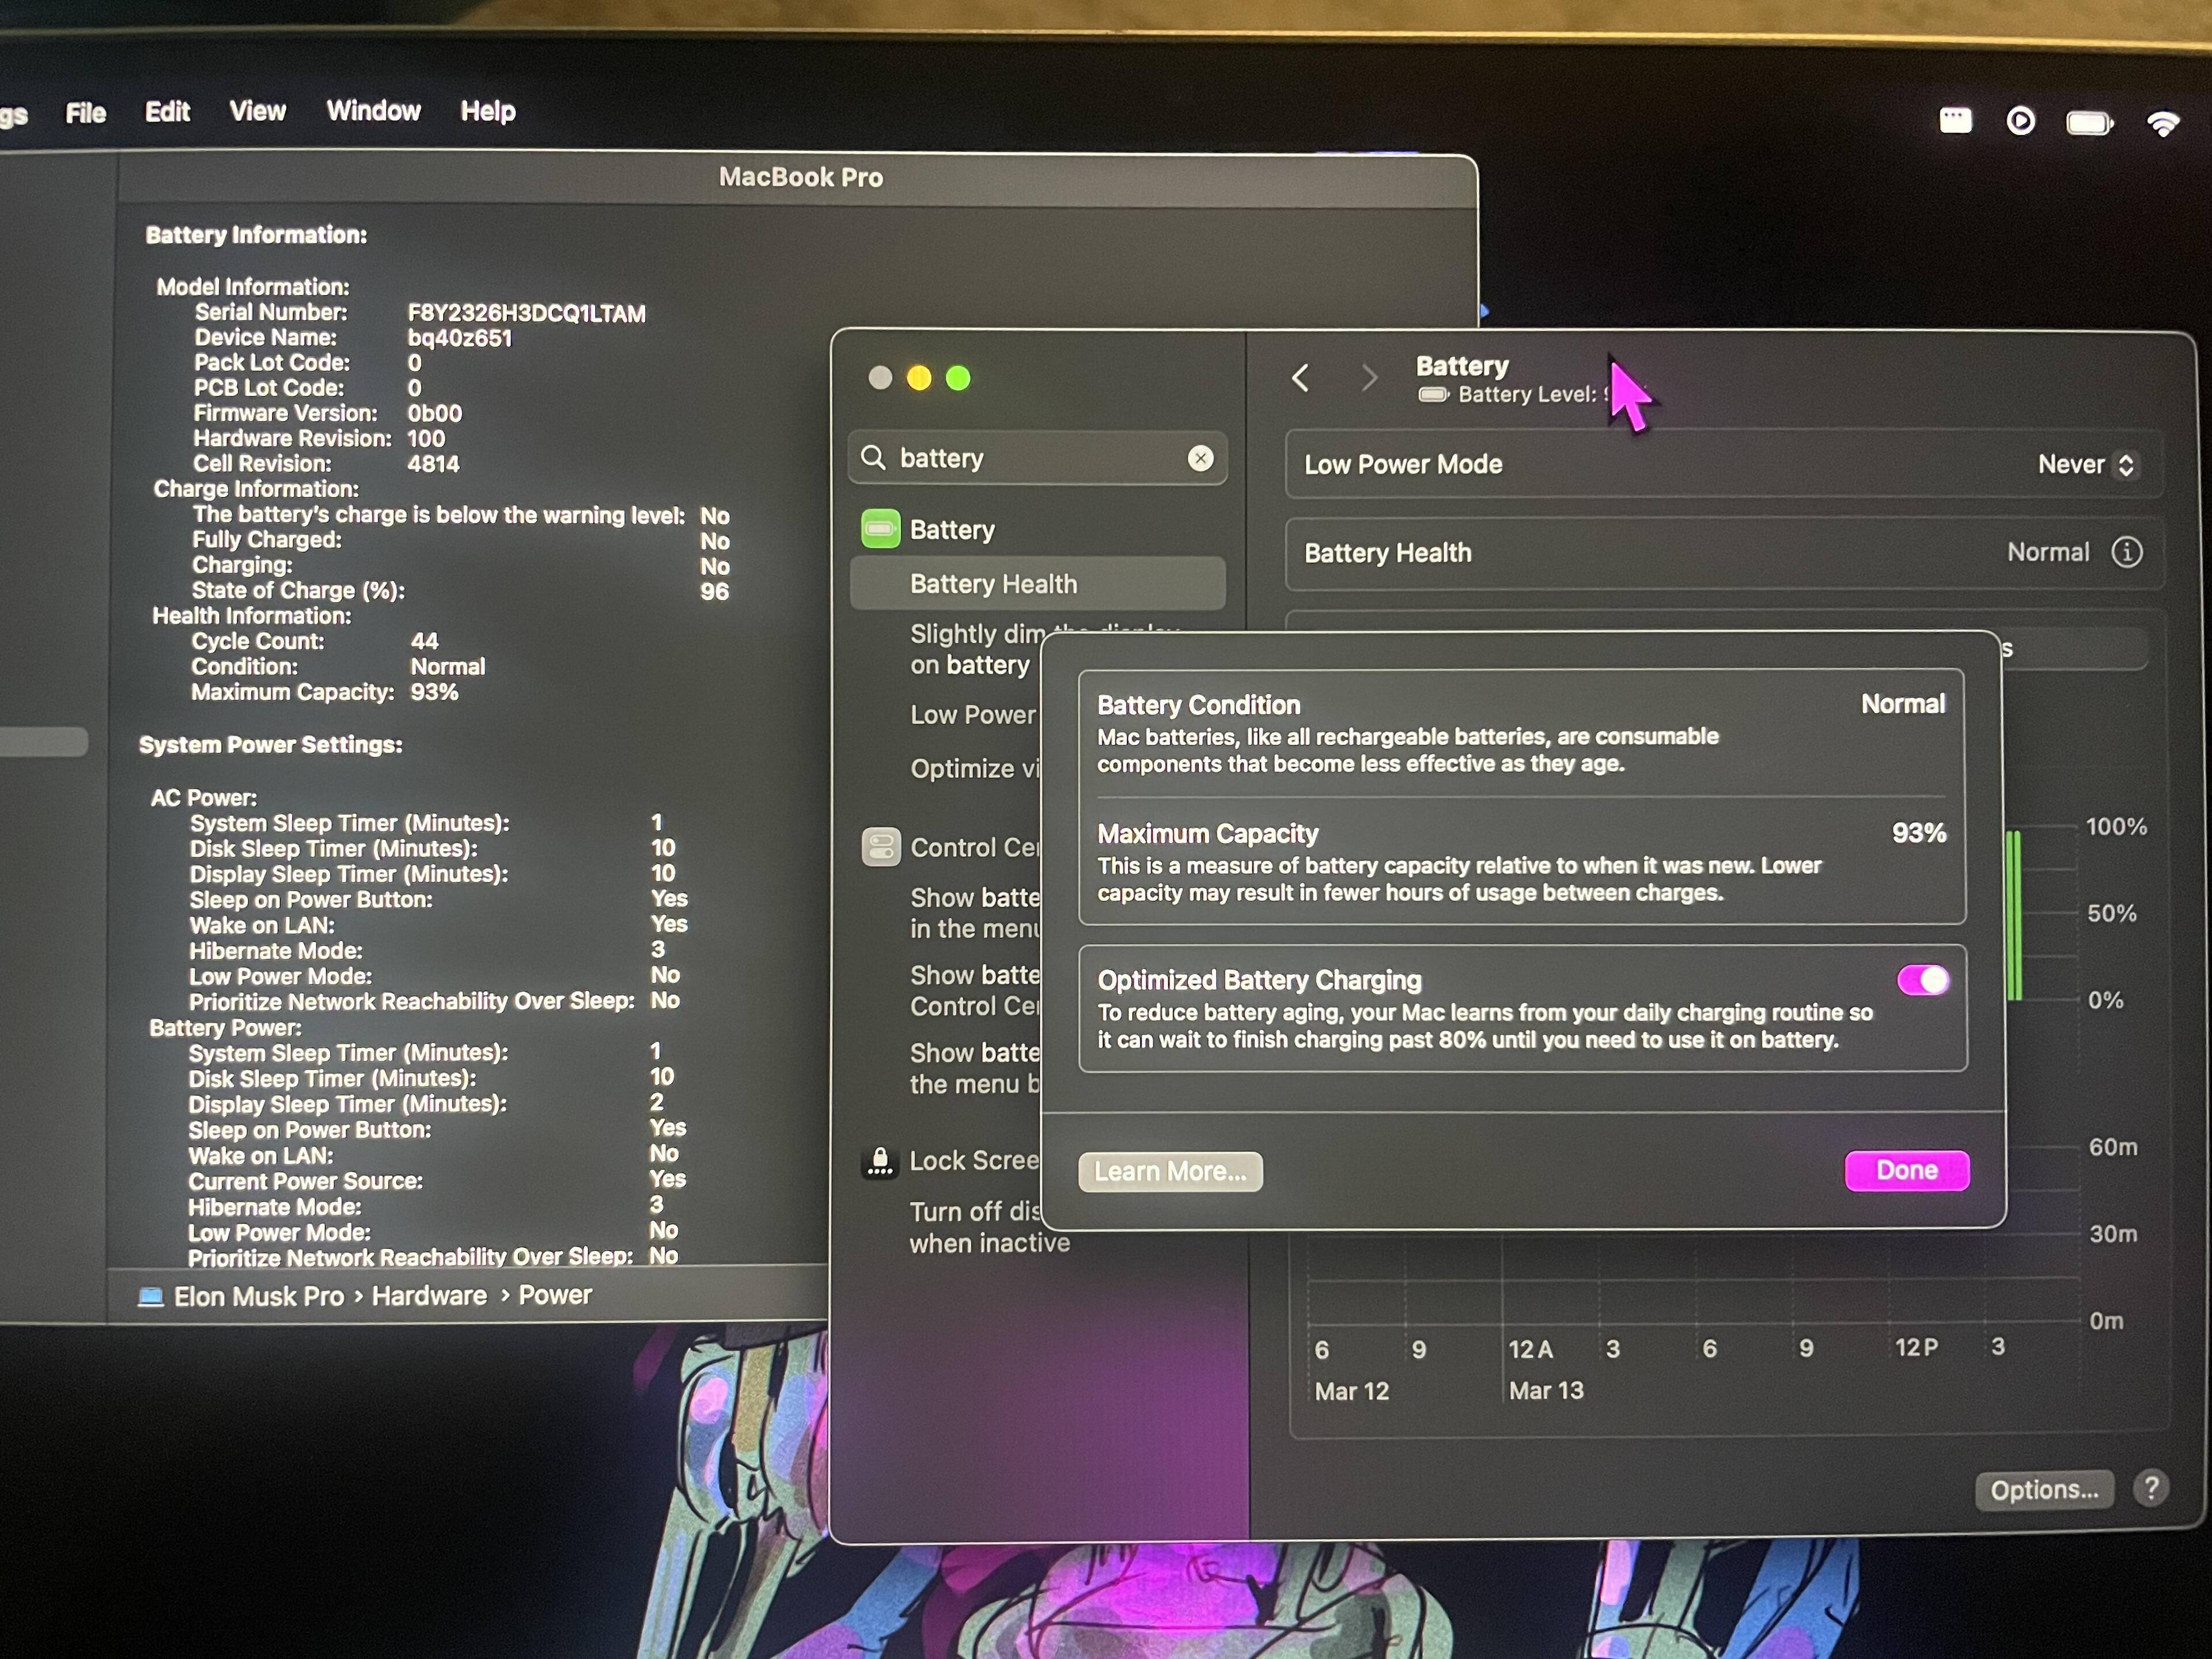Image resolution: width=2212 pixels, height=1659 pixels.
Task: Click the Done button
Action: 1906,1170
